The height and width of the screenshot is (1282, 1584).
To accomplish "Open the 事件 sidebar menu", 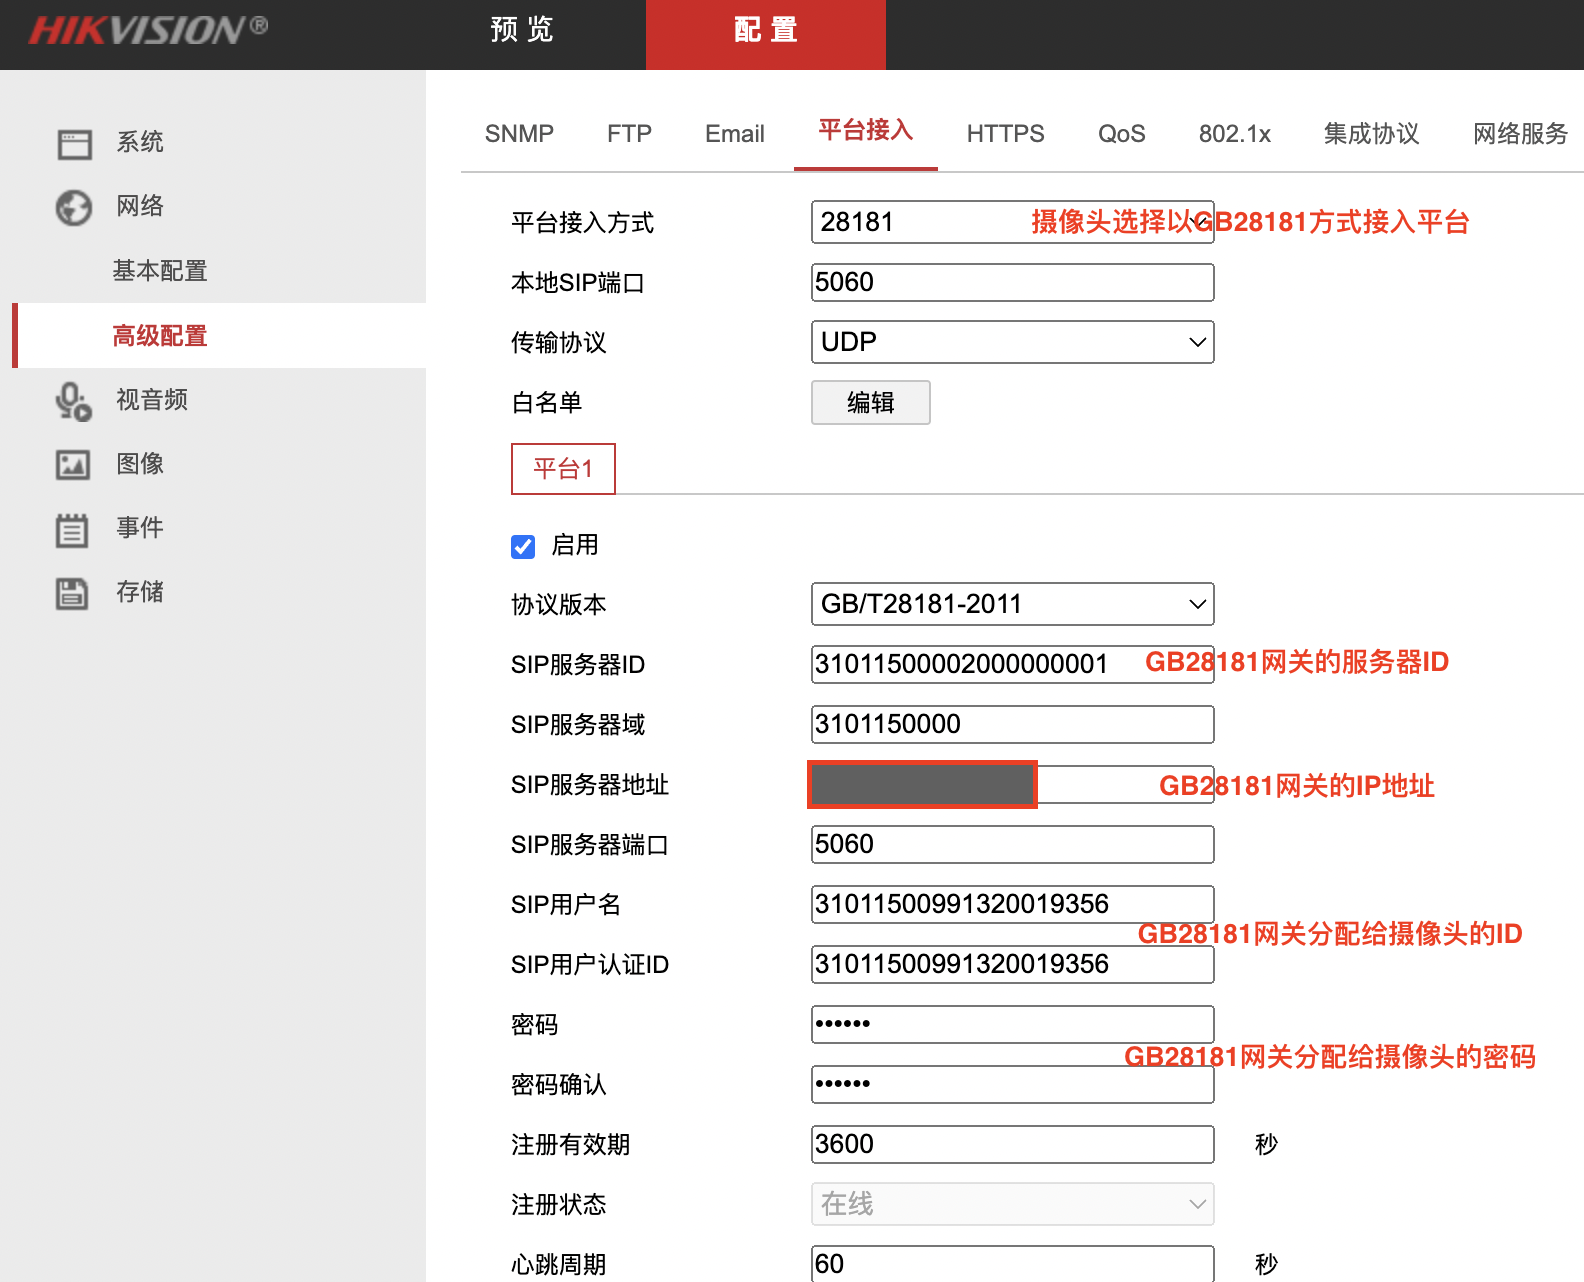I will [140, 528].
